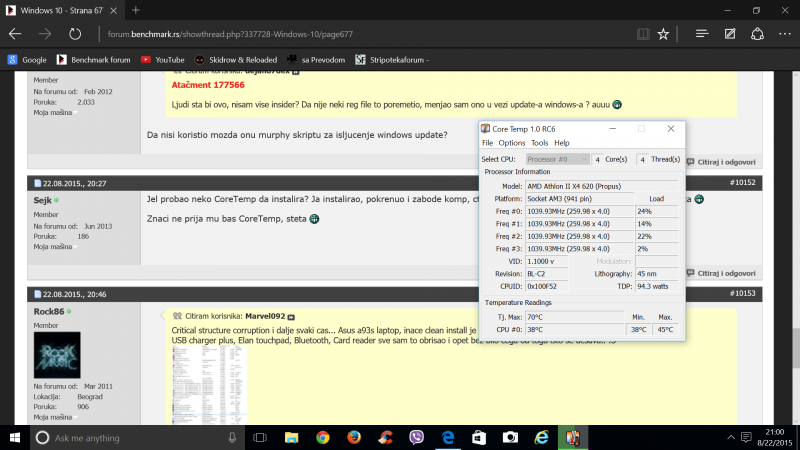Image resolution: width=800 pixels, height=450 pixels.
Task: Show hidden tray icons chevron
Action: [731, 437]
